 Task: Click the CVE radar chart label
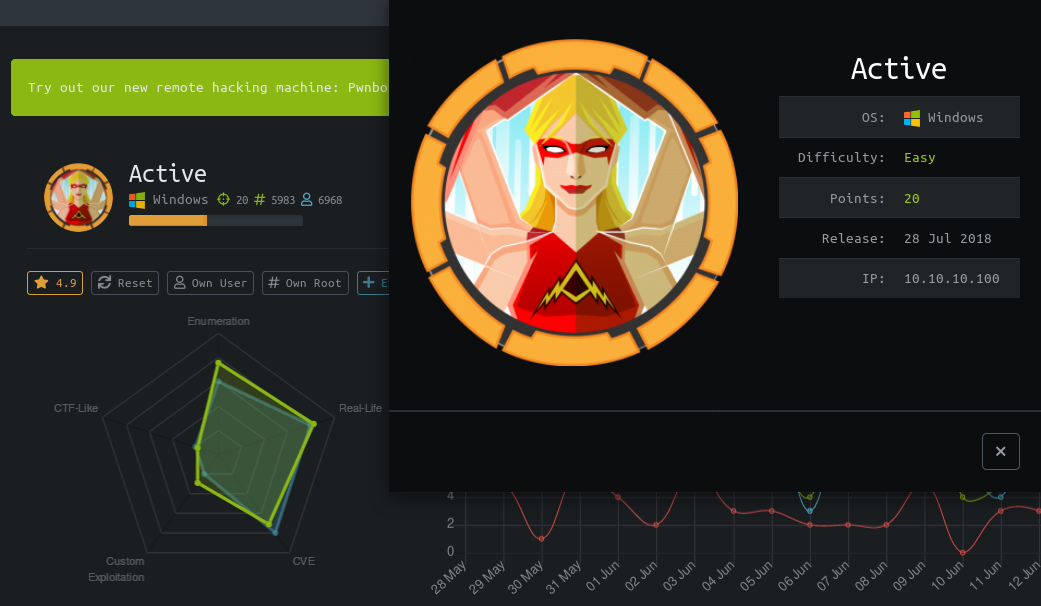[303, 561]
